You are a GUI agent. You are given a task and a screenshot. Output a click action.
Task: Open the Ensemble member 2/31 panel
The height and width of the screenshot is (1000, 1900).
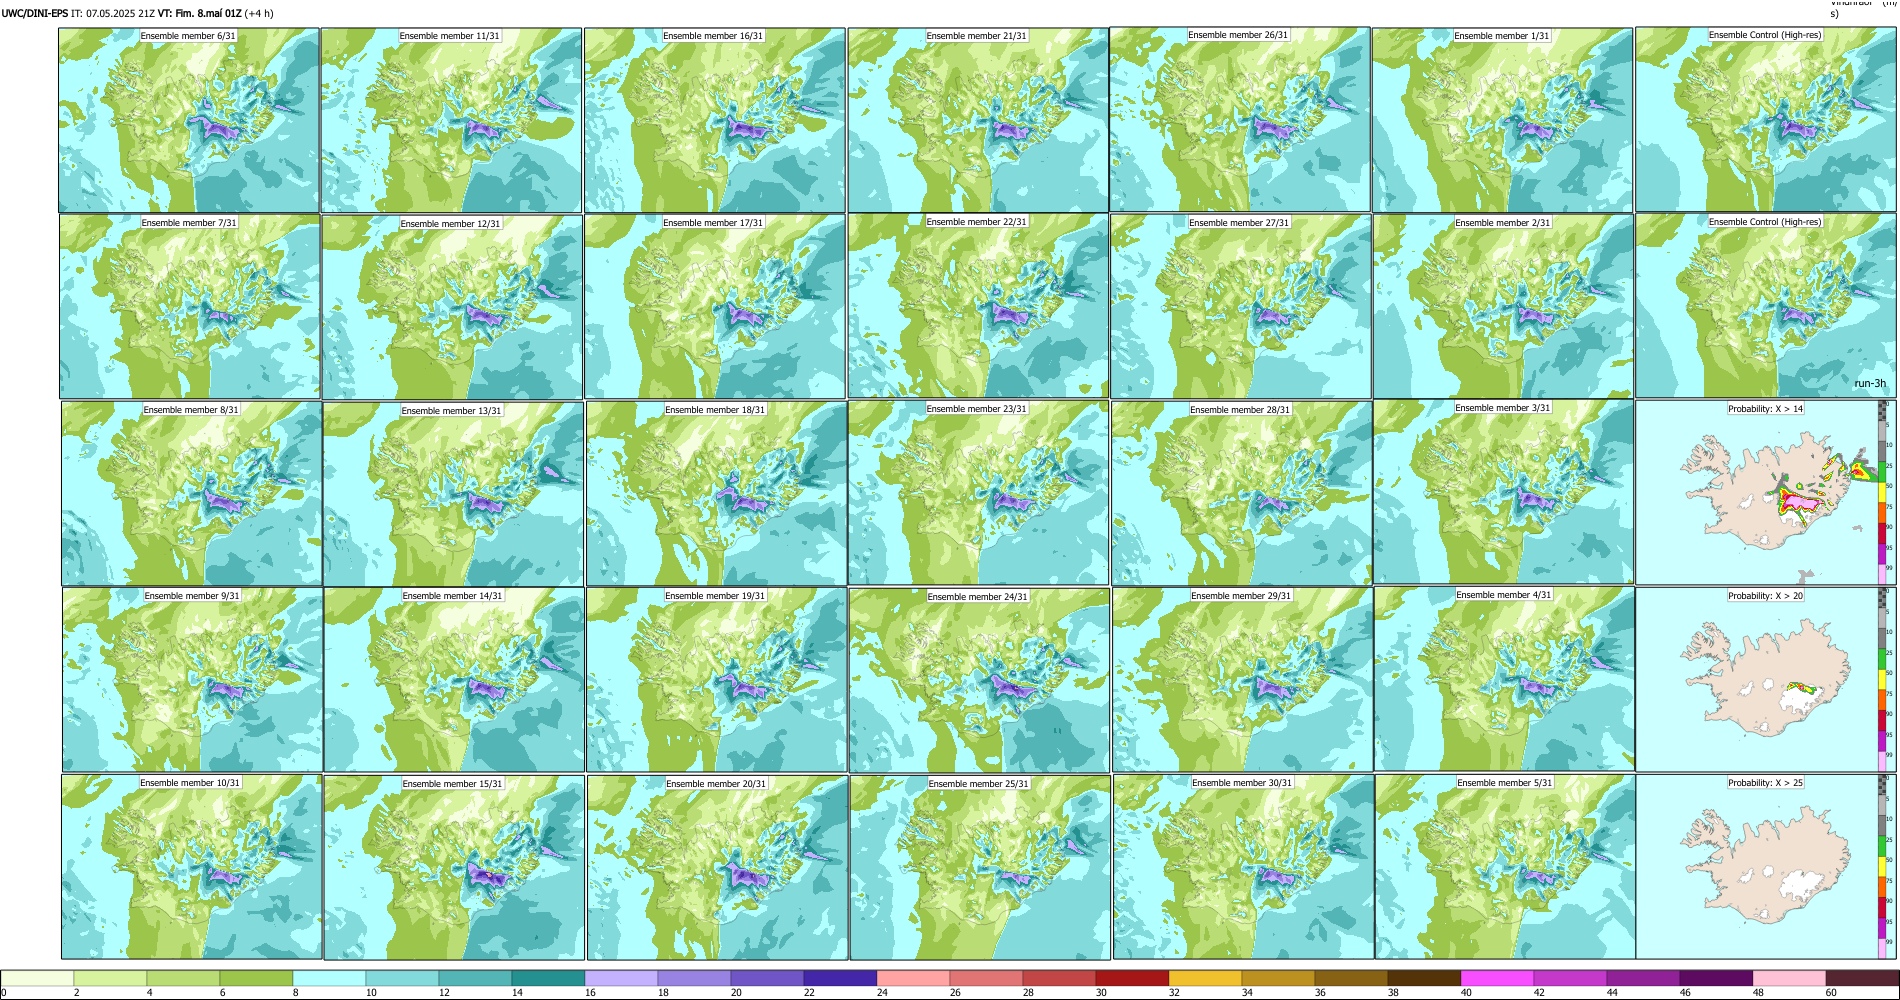pos(1504,307)
